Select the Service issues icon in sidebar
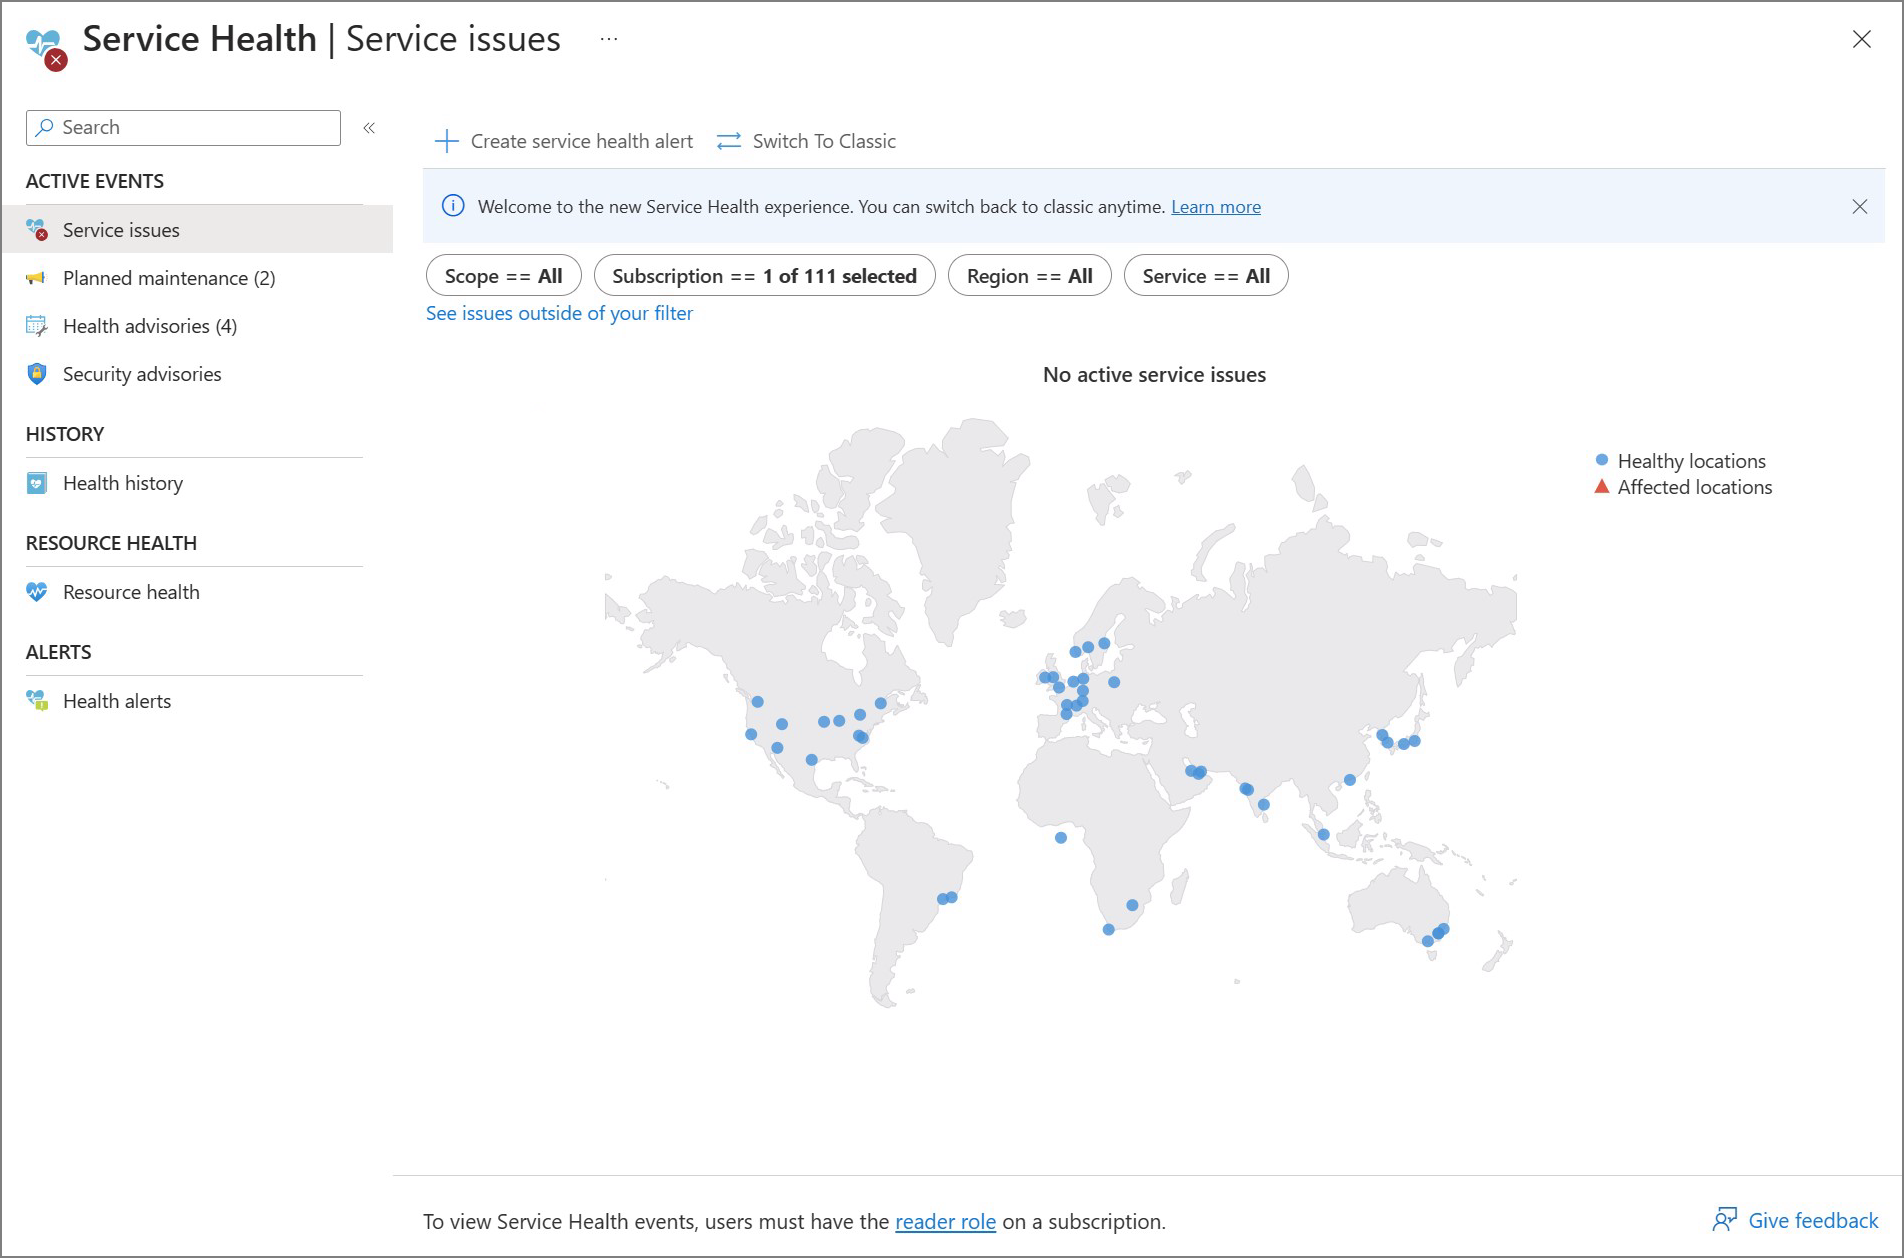 [x=37, y=230]
